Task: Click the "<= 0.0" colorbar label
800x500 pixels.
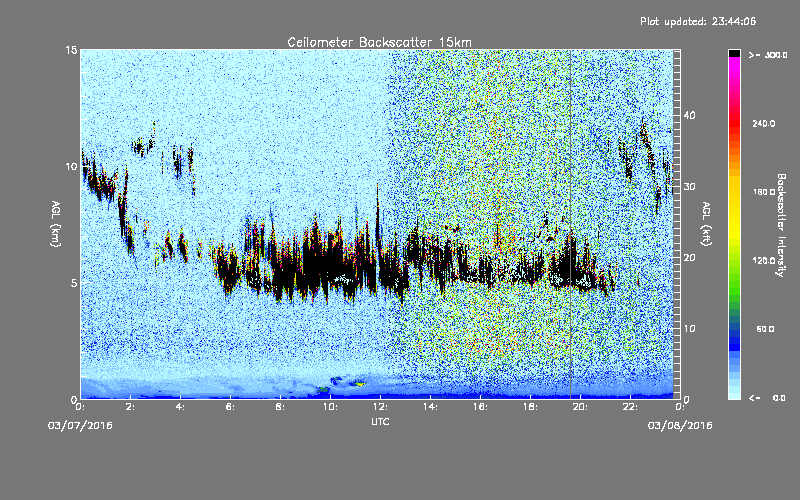Action: pyautogui.click(x=768, y=398)
